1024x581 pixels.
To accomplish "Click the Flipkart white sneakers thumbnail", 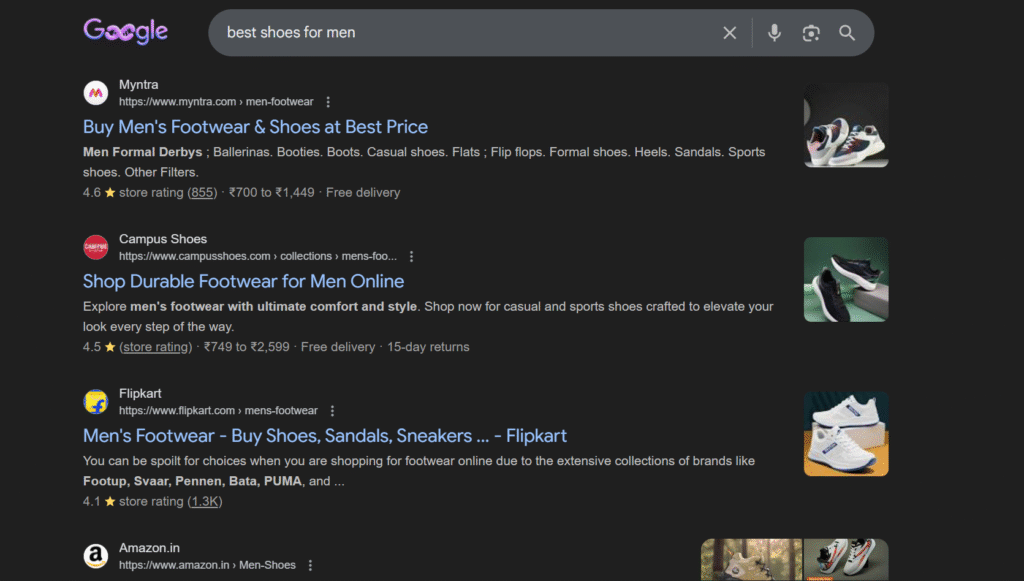I will pos(846,433).
